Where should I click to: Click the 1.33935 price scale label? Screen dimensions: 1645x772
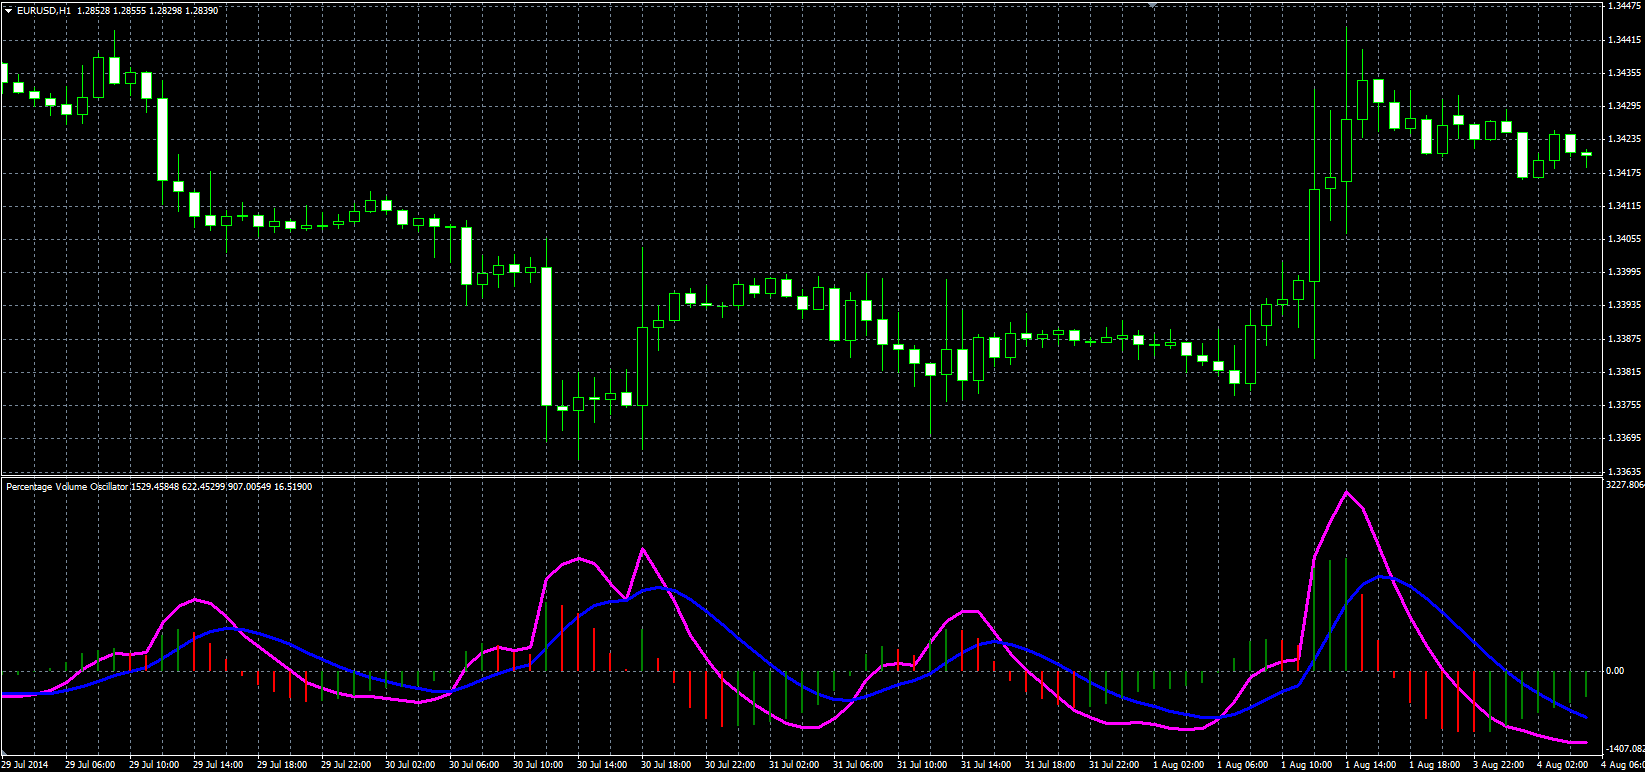point(1624,305)
